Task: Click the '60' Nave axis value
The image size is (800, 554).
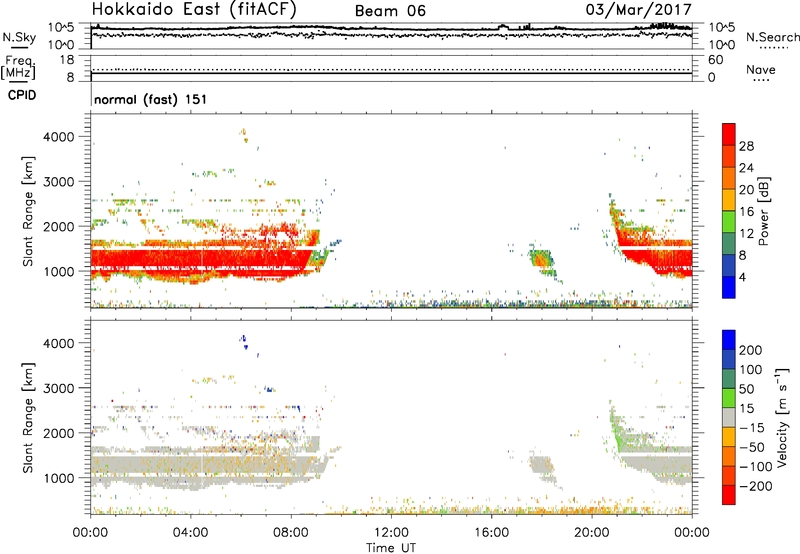Action: coord(715,60)
